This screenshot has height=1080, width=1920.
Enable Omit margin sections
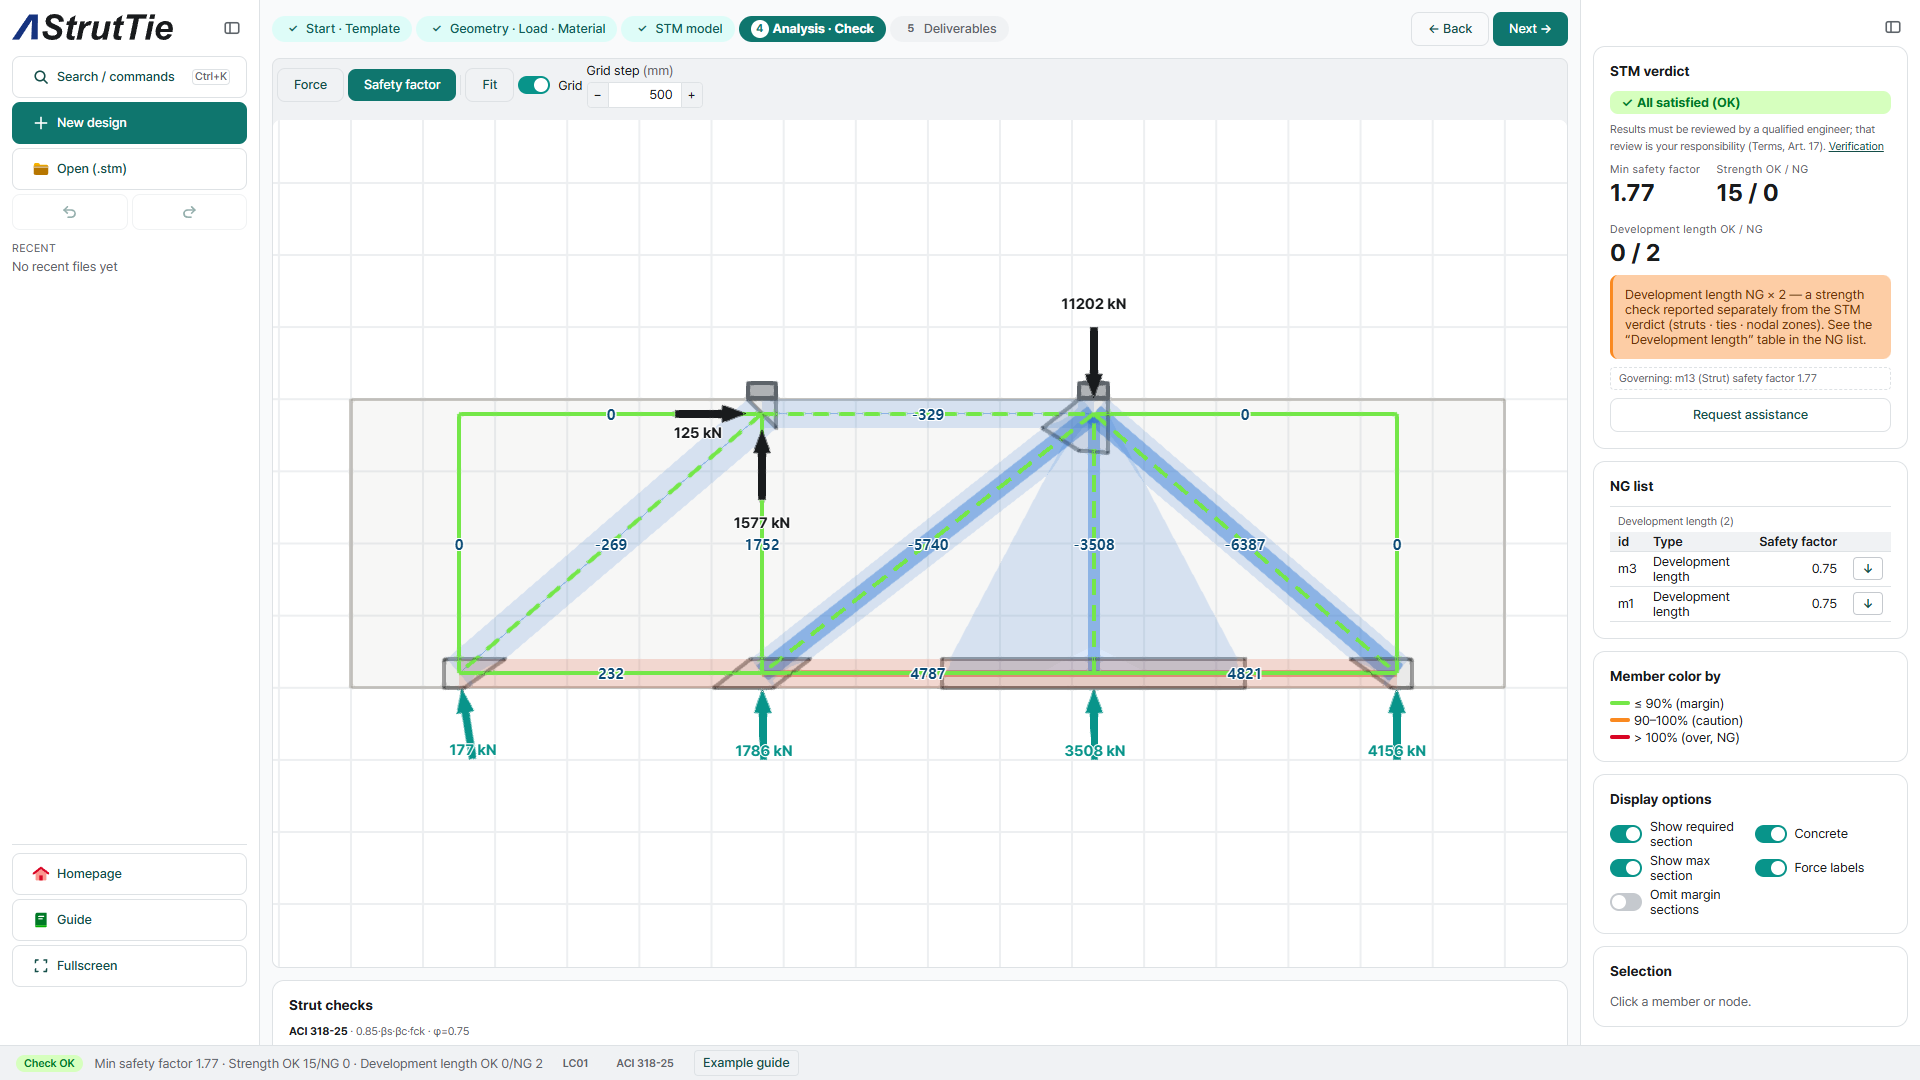(x=1626, y=902)
